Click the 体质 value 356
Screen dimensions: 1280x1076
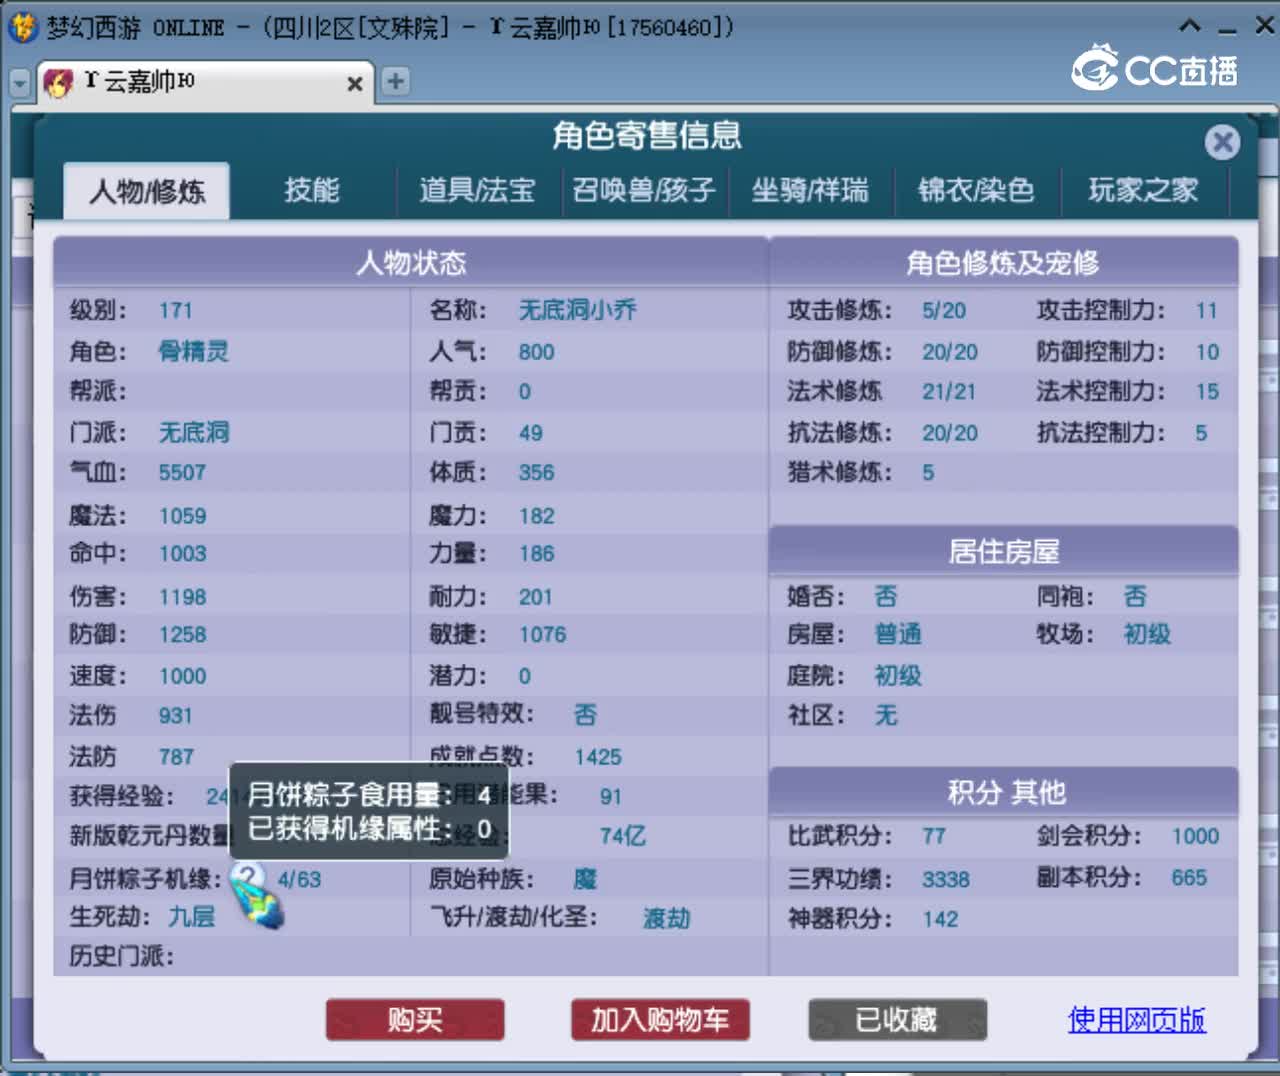(536, 472)
